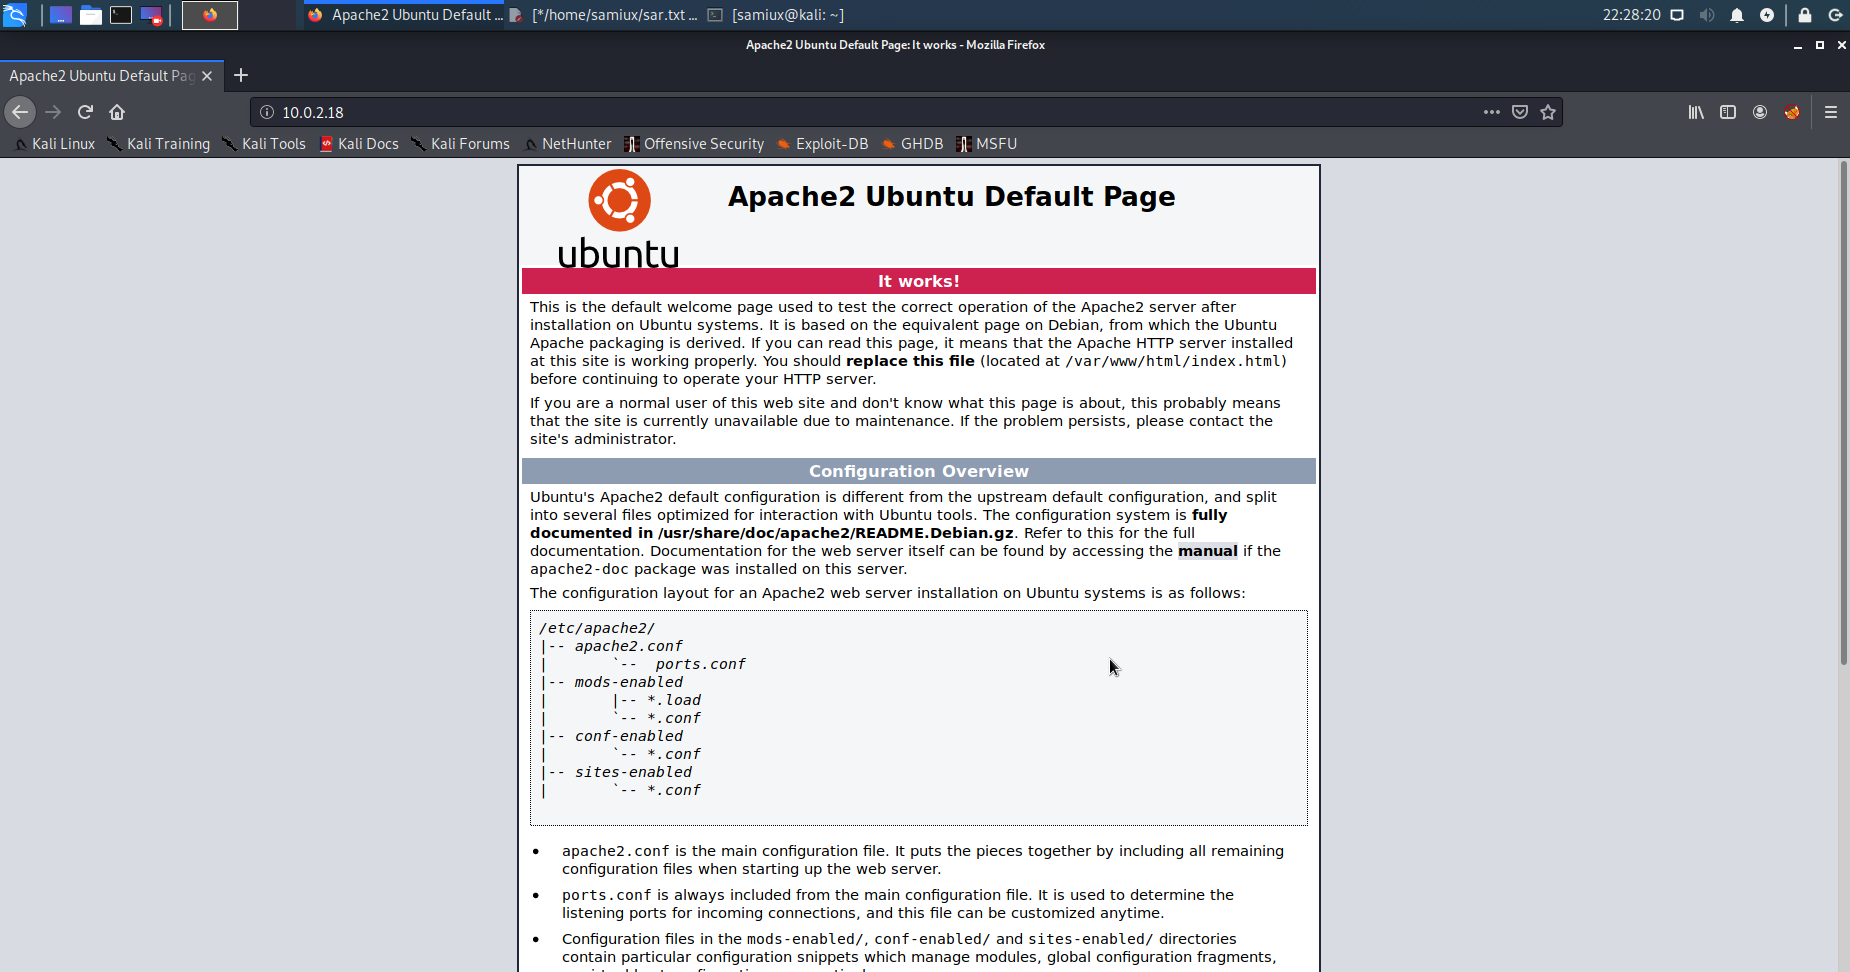Click the show desktop icon in the panel

click(61, 15)
